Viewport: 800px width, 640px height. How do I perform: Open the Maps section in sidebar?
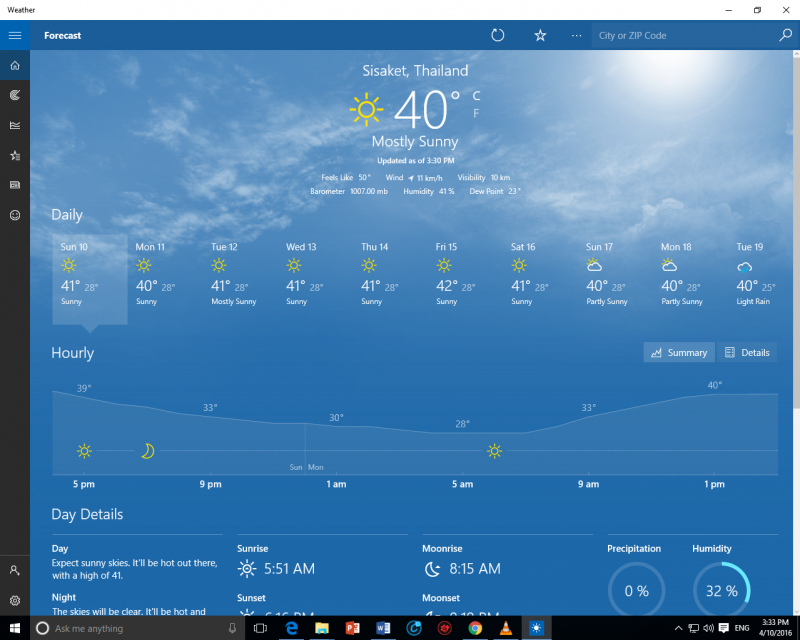15,95
